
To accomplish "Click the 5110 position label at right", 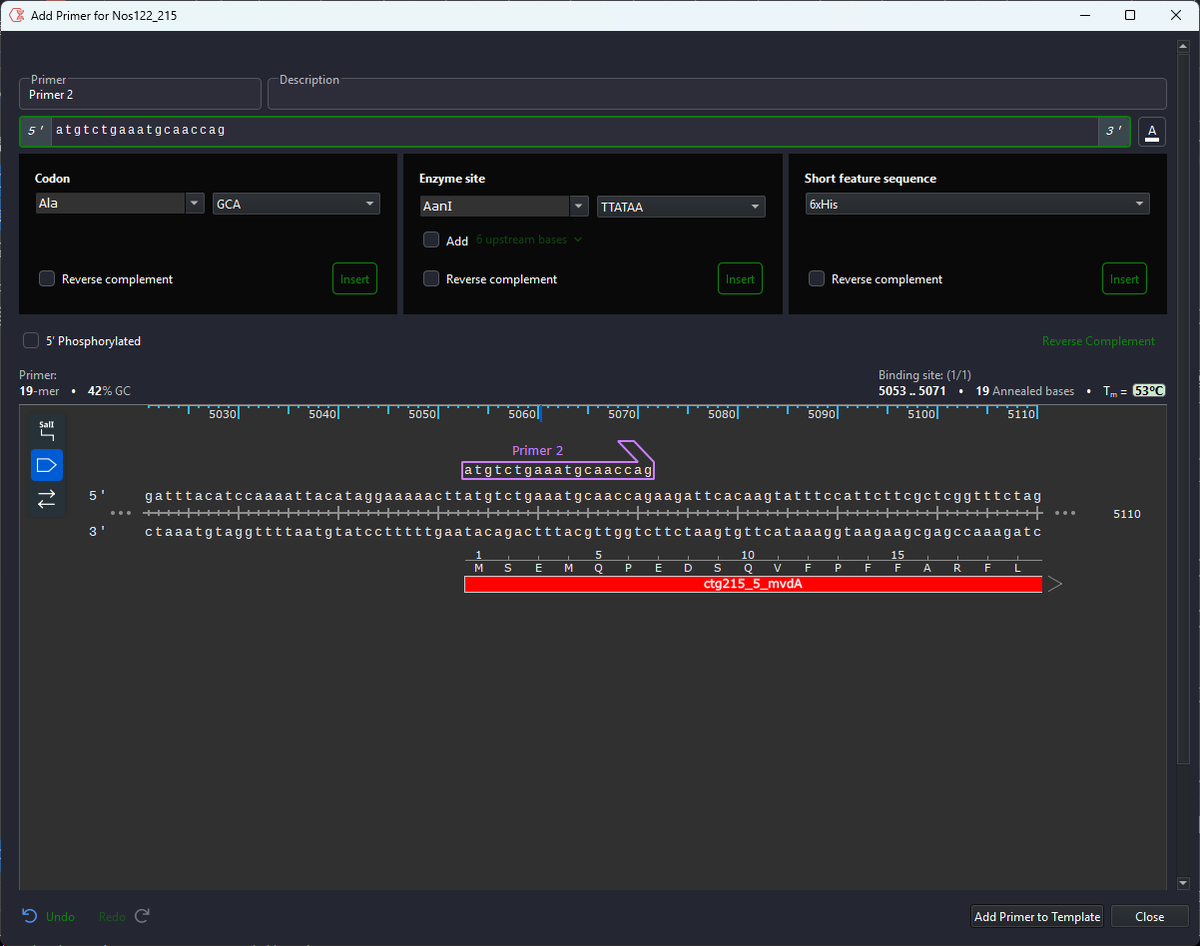I will click(x=1127, y=514).
